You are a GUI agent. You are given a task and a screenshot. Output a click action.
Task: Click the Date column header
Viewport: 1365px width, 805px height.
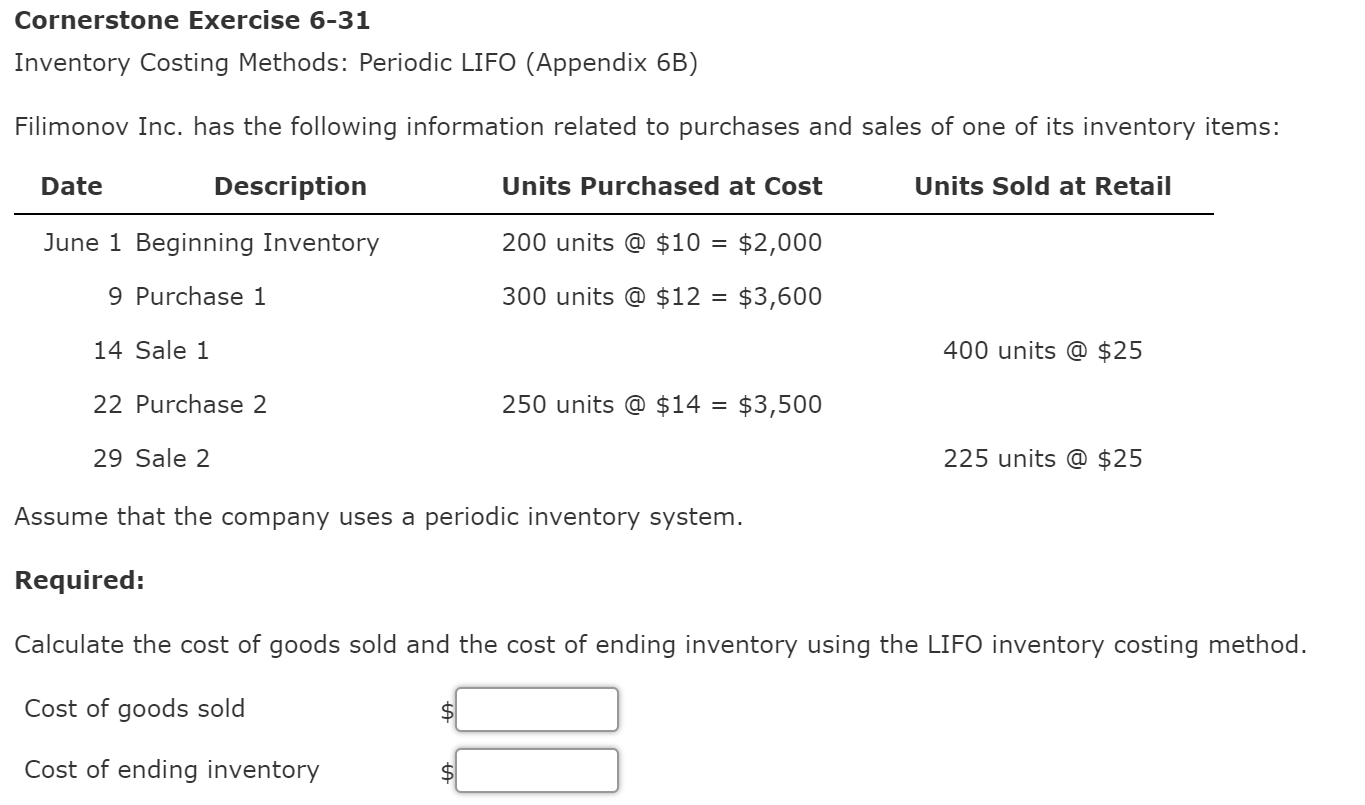pos(70,186)
